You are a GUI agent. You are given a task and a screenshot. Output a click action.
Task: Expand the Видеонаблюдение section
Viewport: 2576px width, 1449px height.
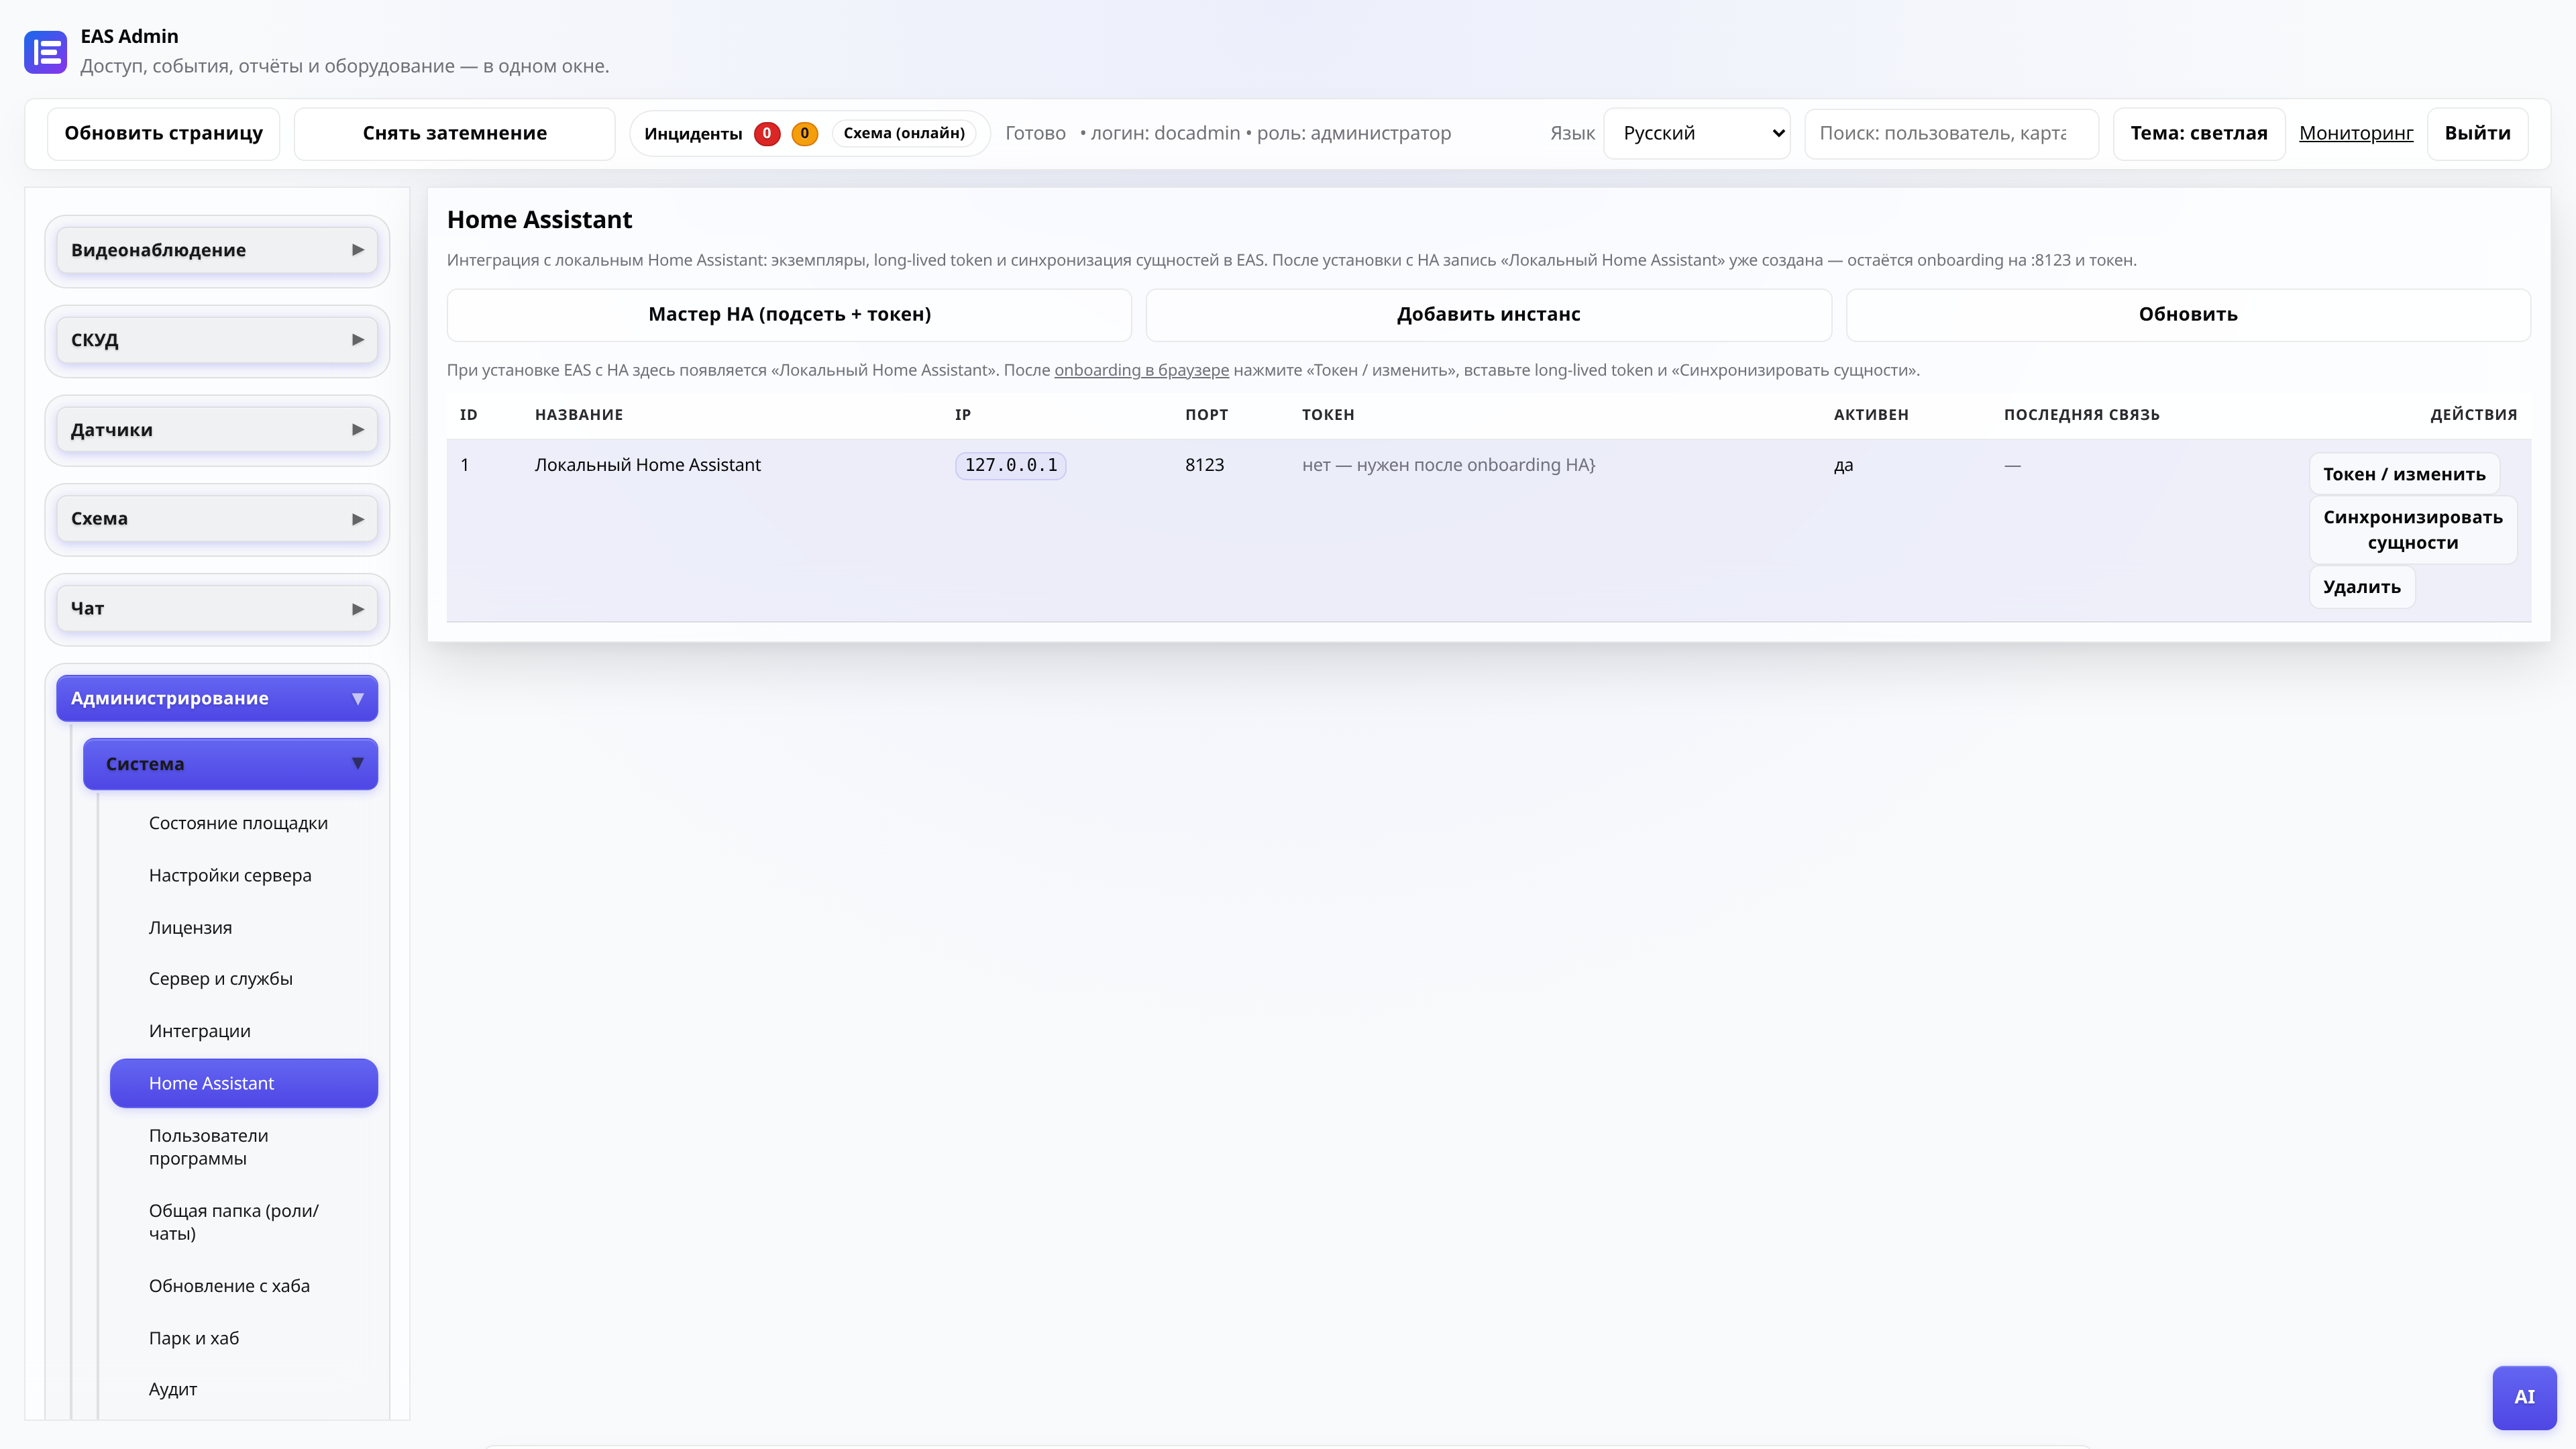tap(217, 250)
